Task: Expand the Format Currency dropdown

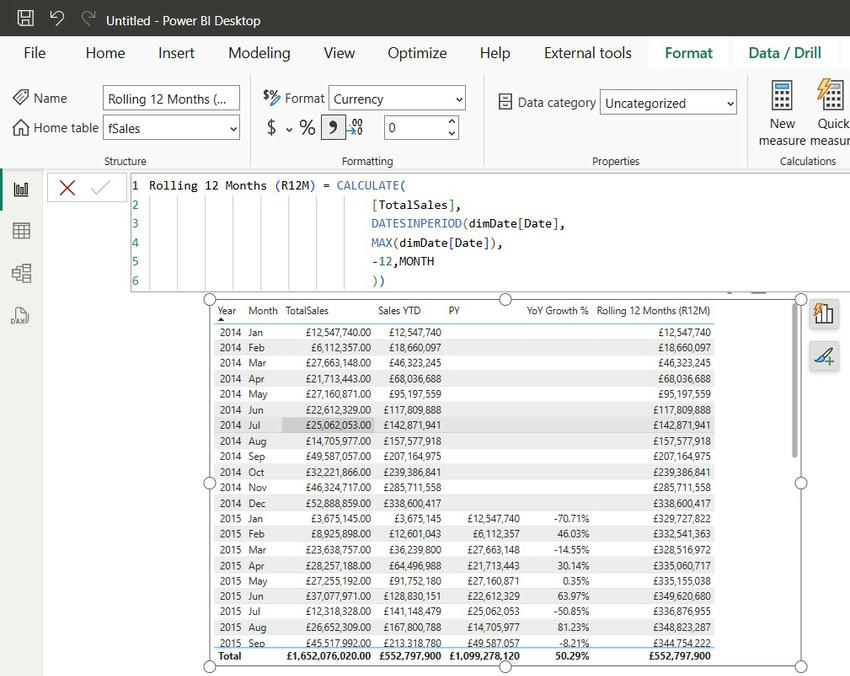Action: 397,98
